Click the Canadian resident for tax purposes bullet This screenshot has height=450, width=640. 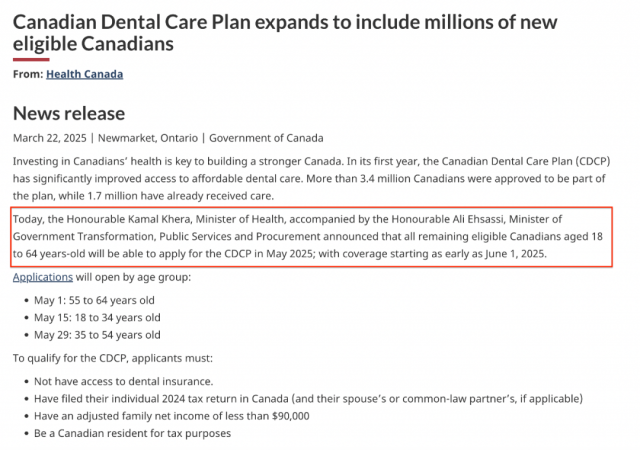(x=132, y=433)
